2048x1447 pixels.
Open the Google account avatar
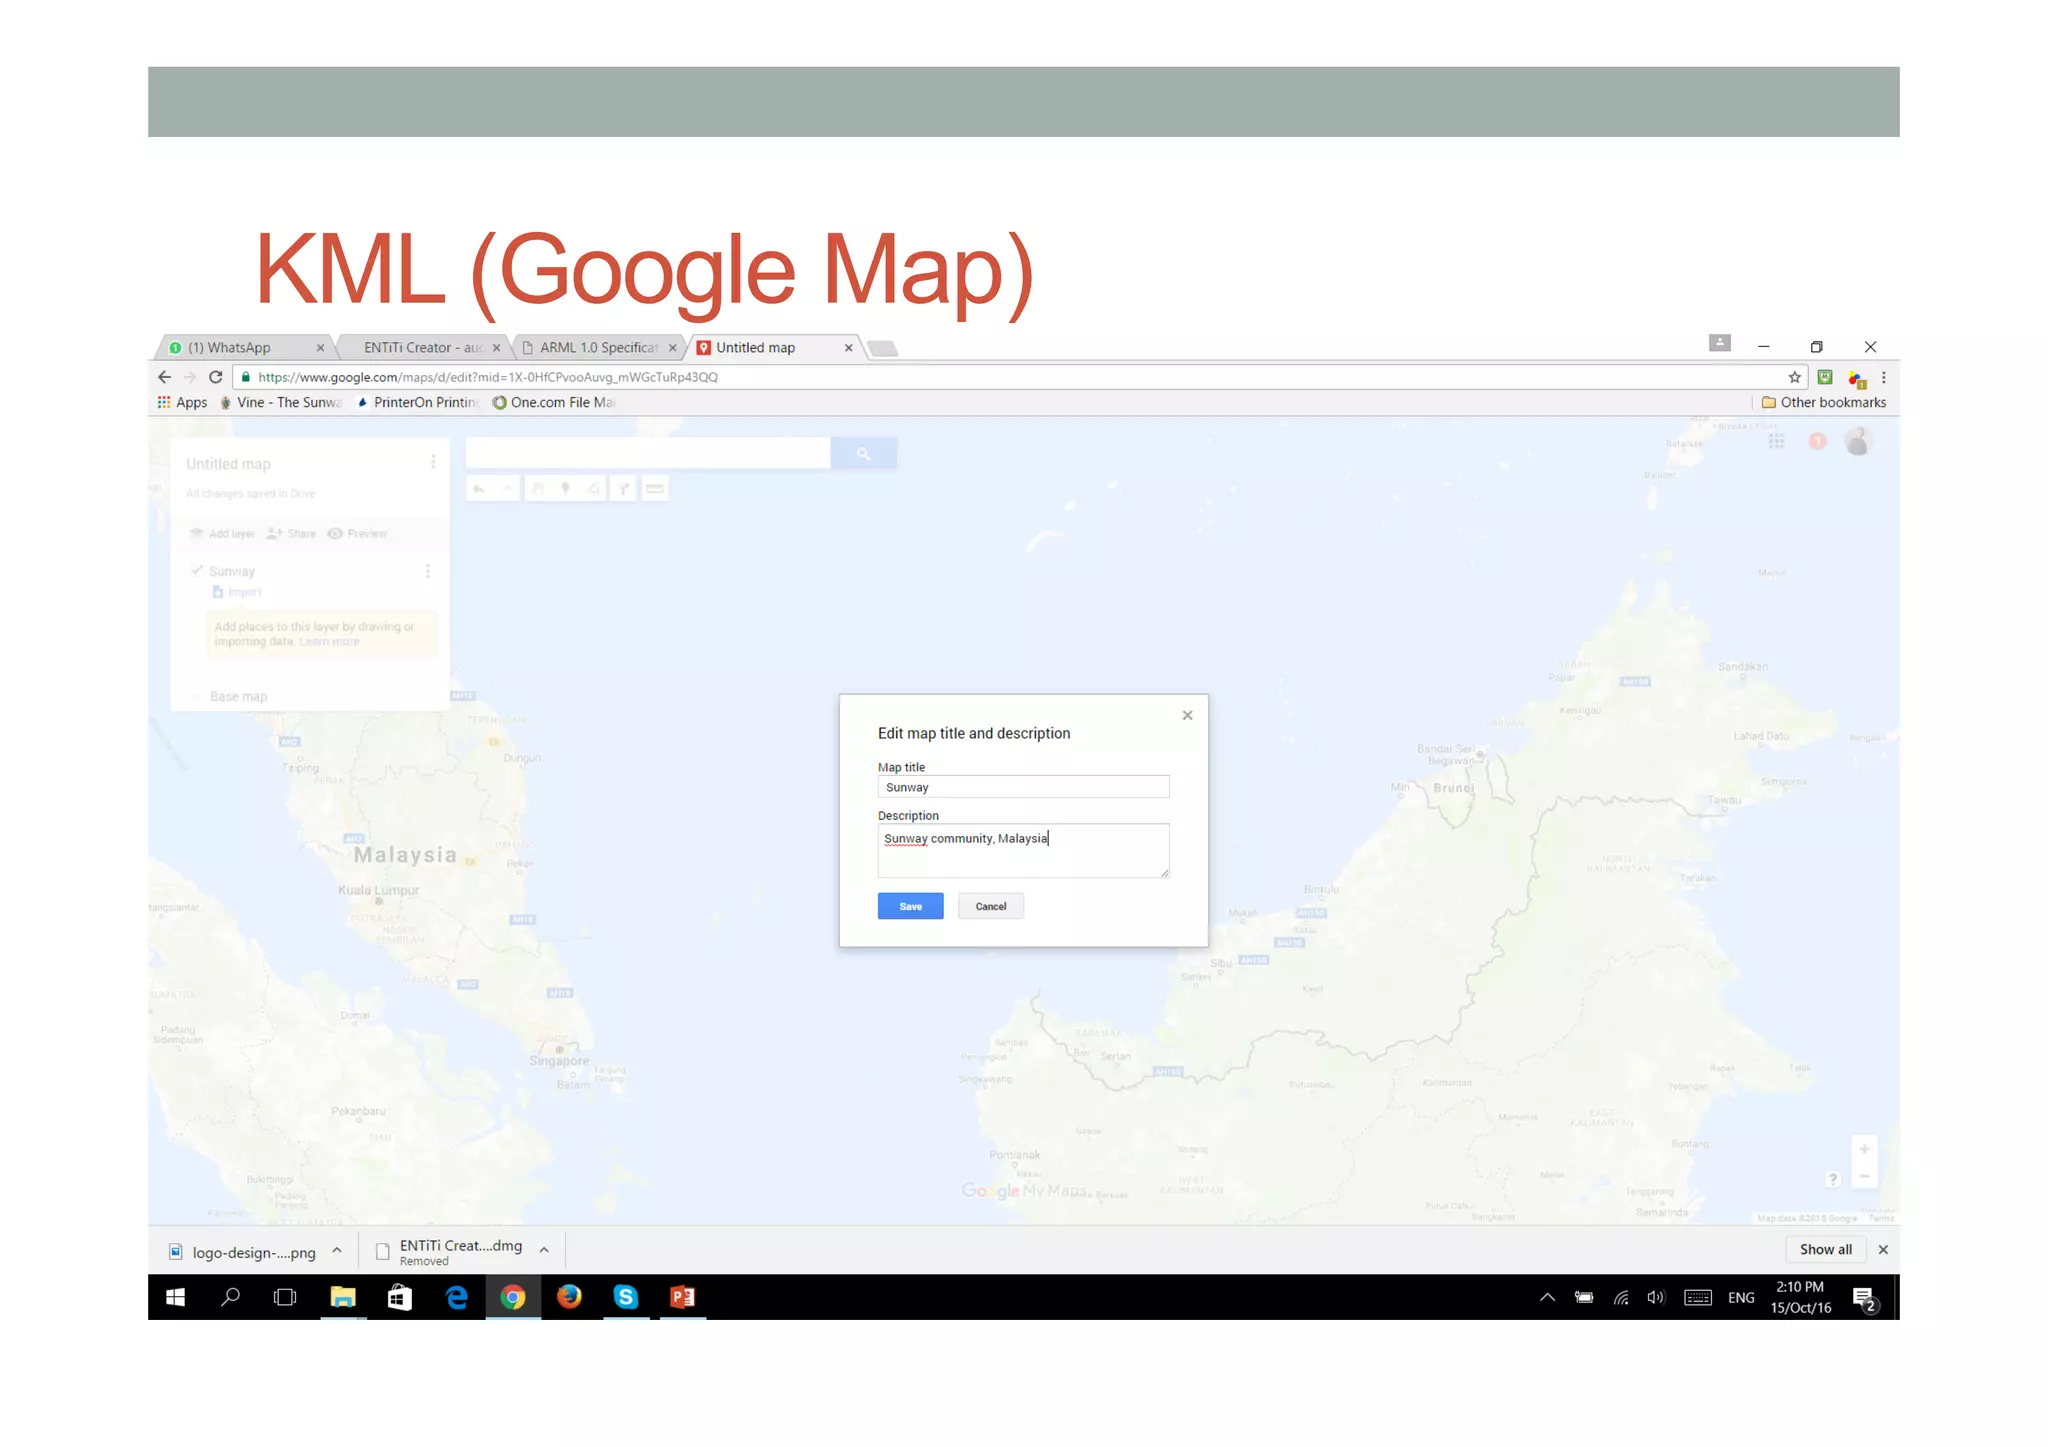(1858, 441)
